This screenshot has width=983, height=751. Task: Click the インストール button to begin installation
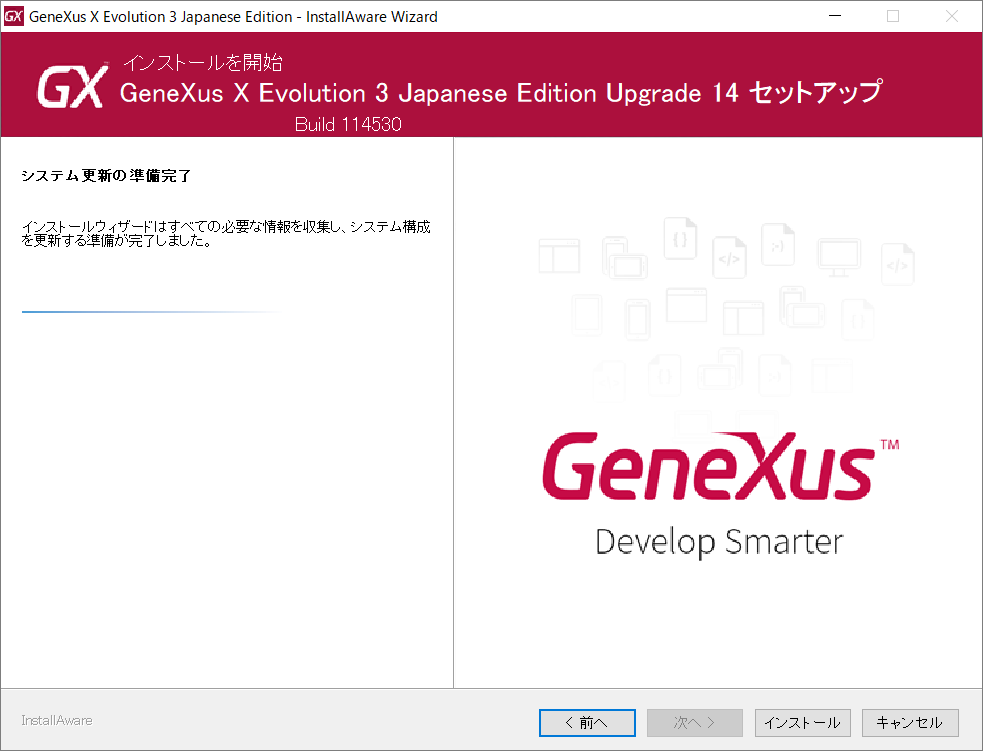pyautogui.click(x=802, y=723)
